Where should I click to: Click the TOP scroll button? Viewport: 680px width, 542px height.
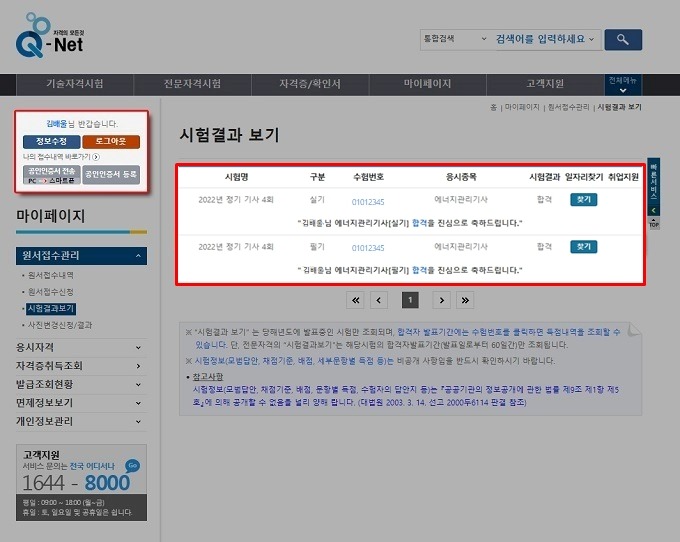[x=654, y=224]
